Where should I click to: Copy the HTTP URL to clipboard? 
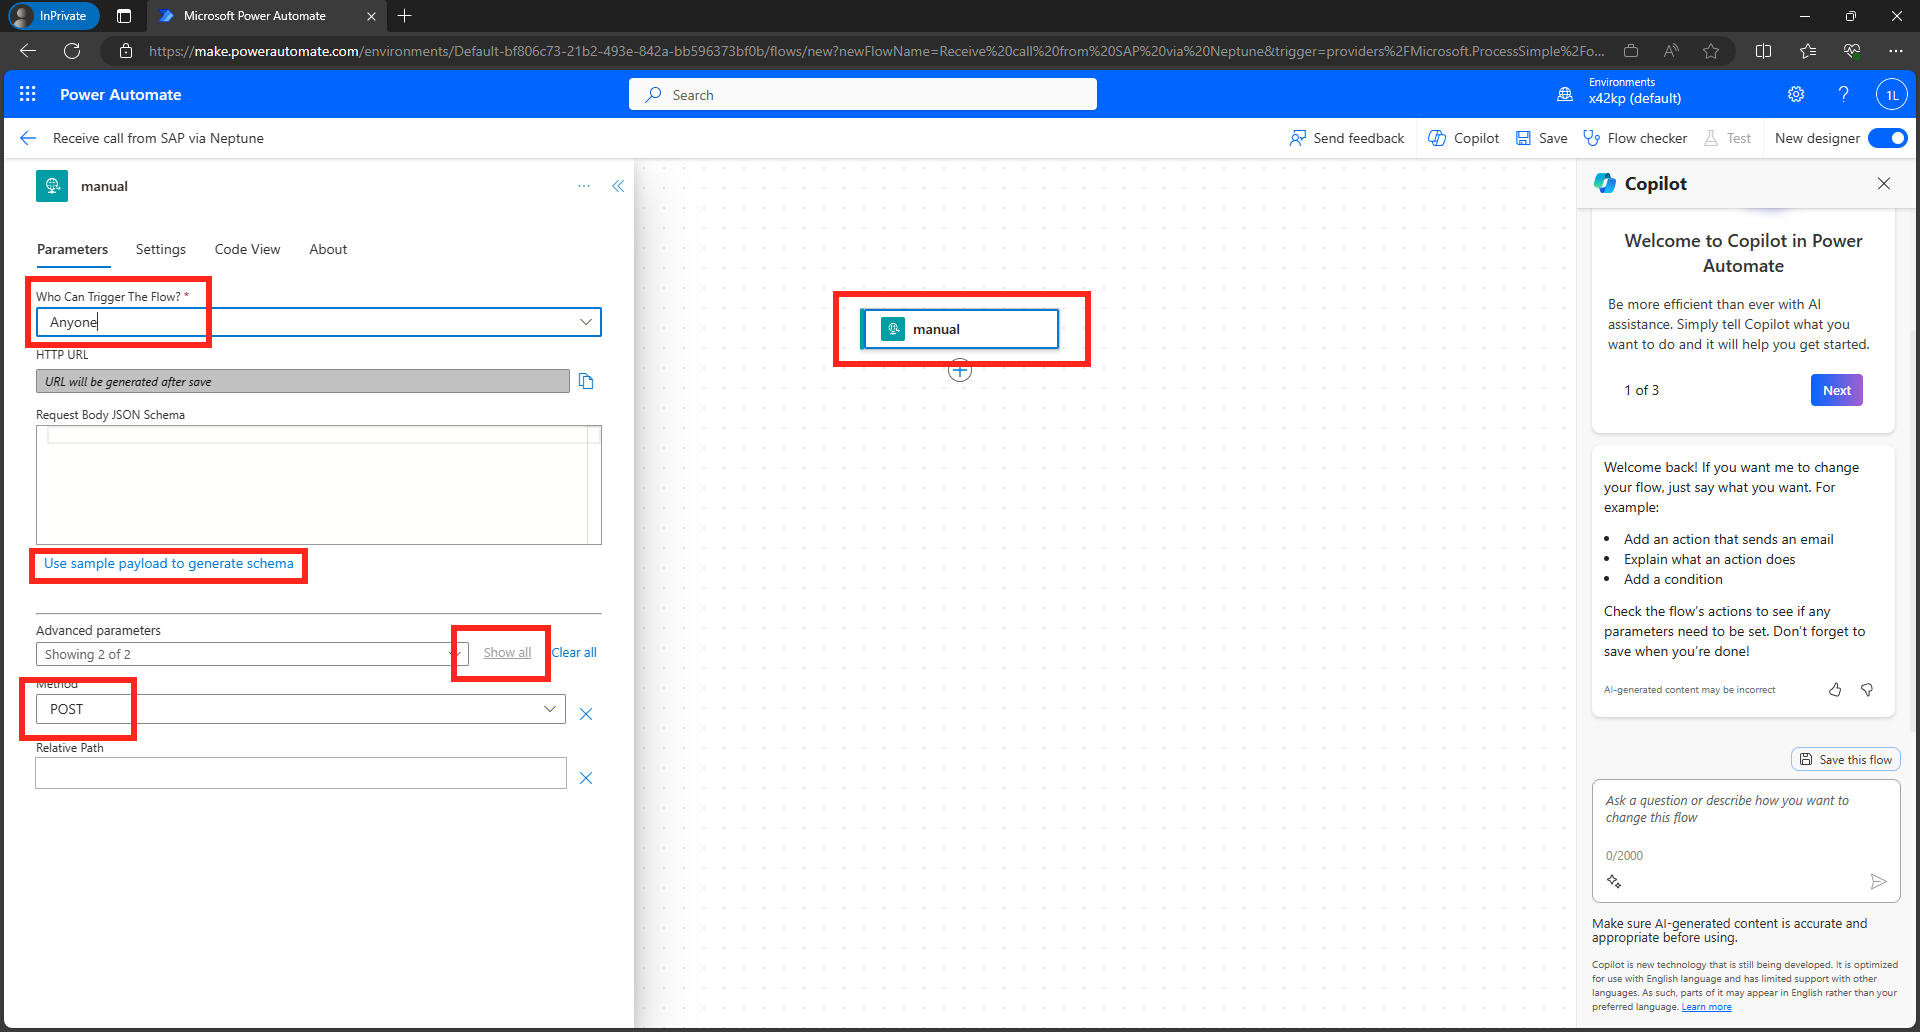[x=586, y=381]
